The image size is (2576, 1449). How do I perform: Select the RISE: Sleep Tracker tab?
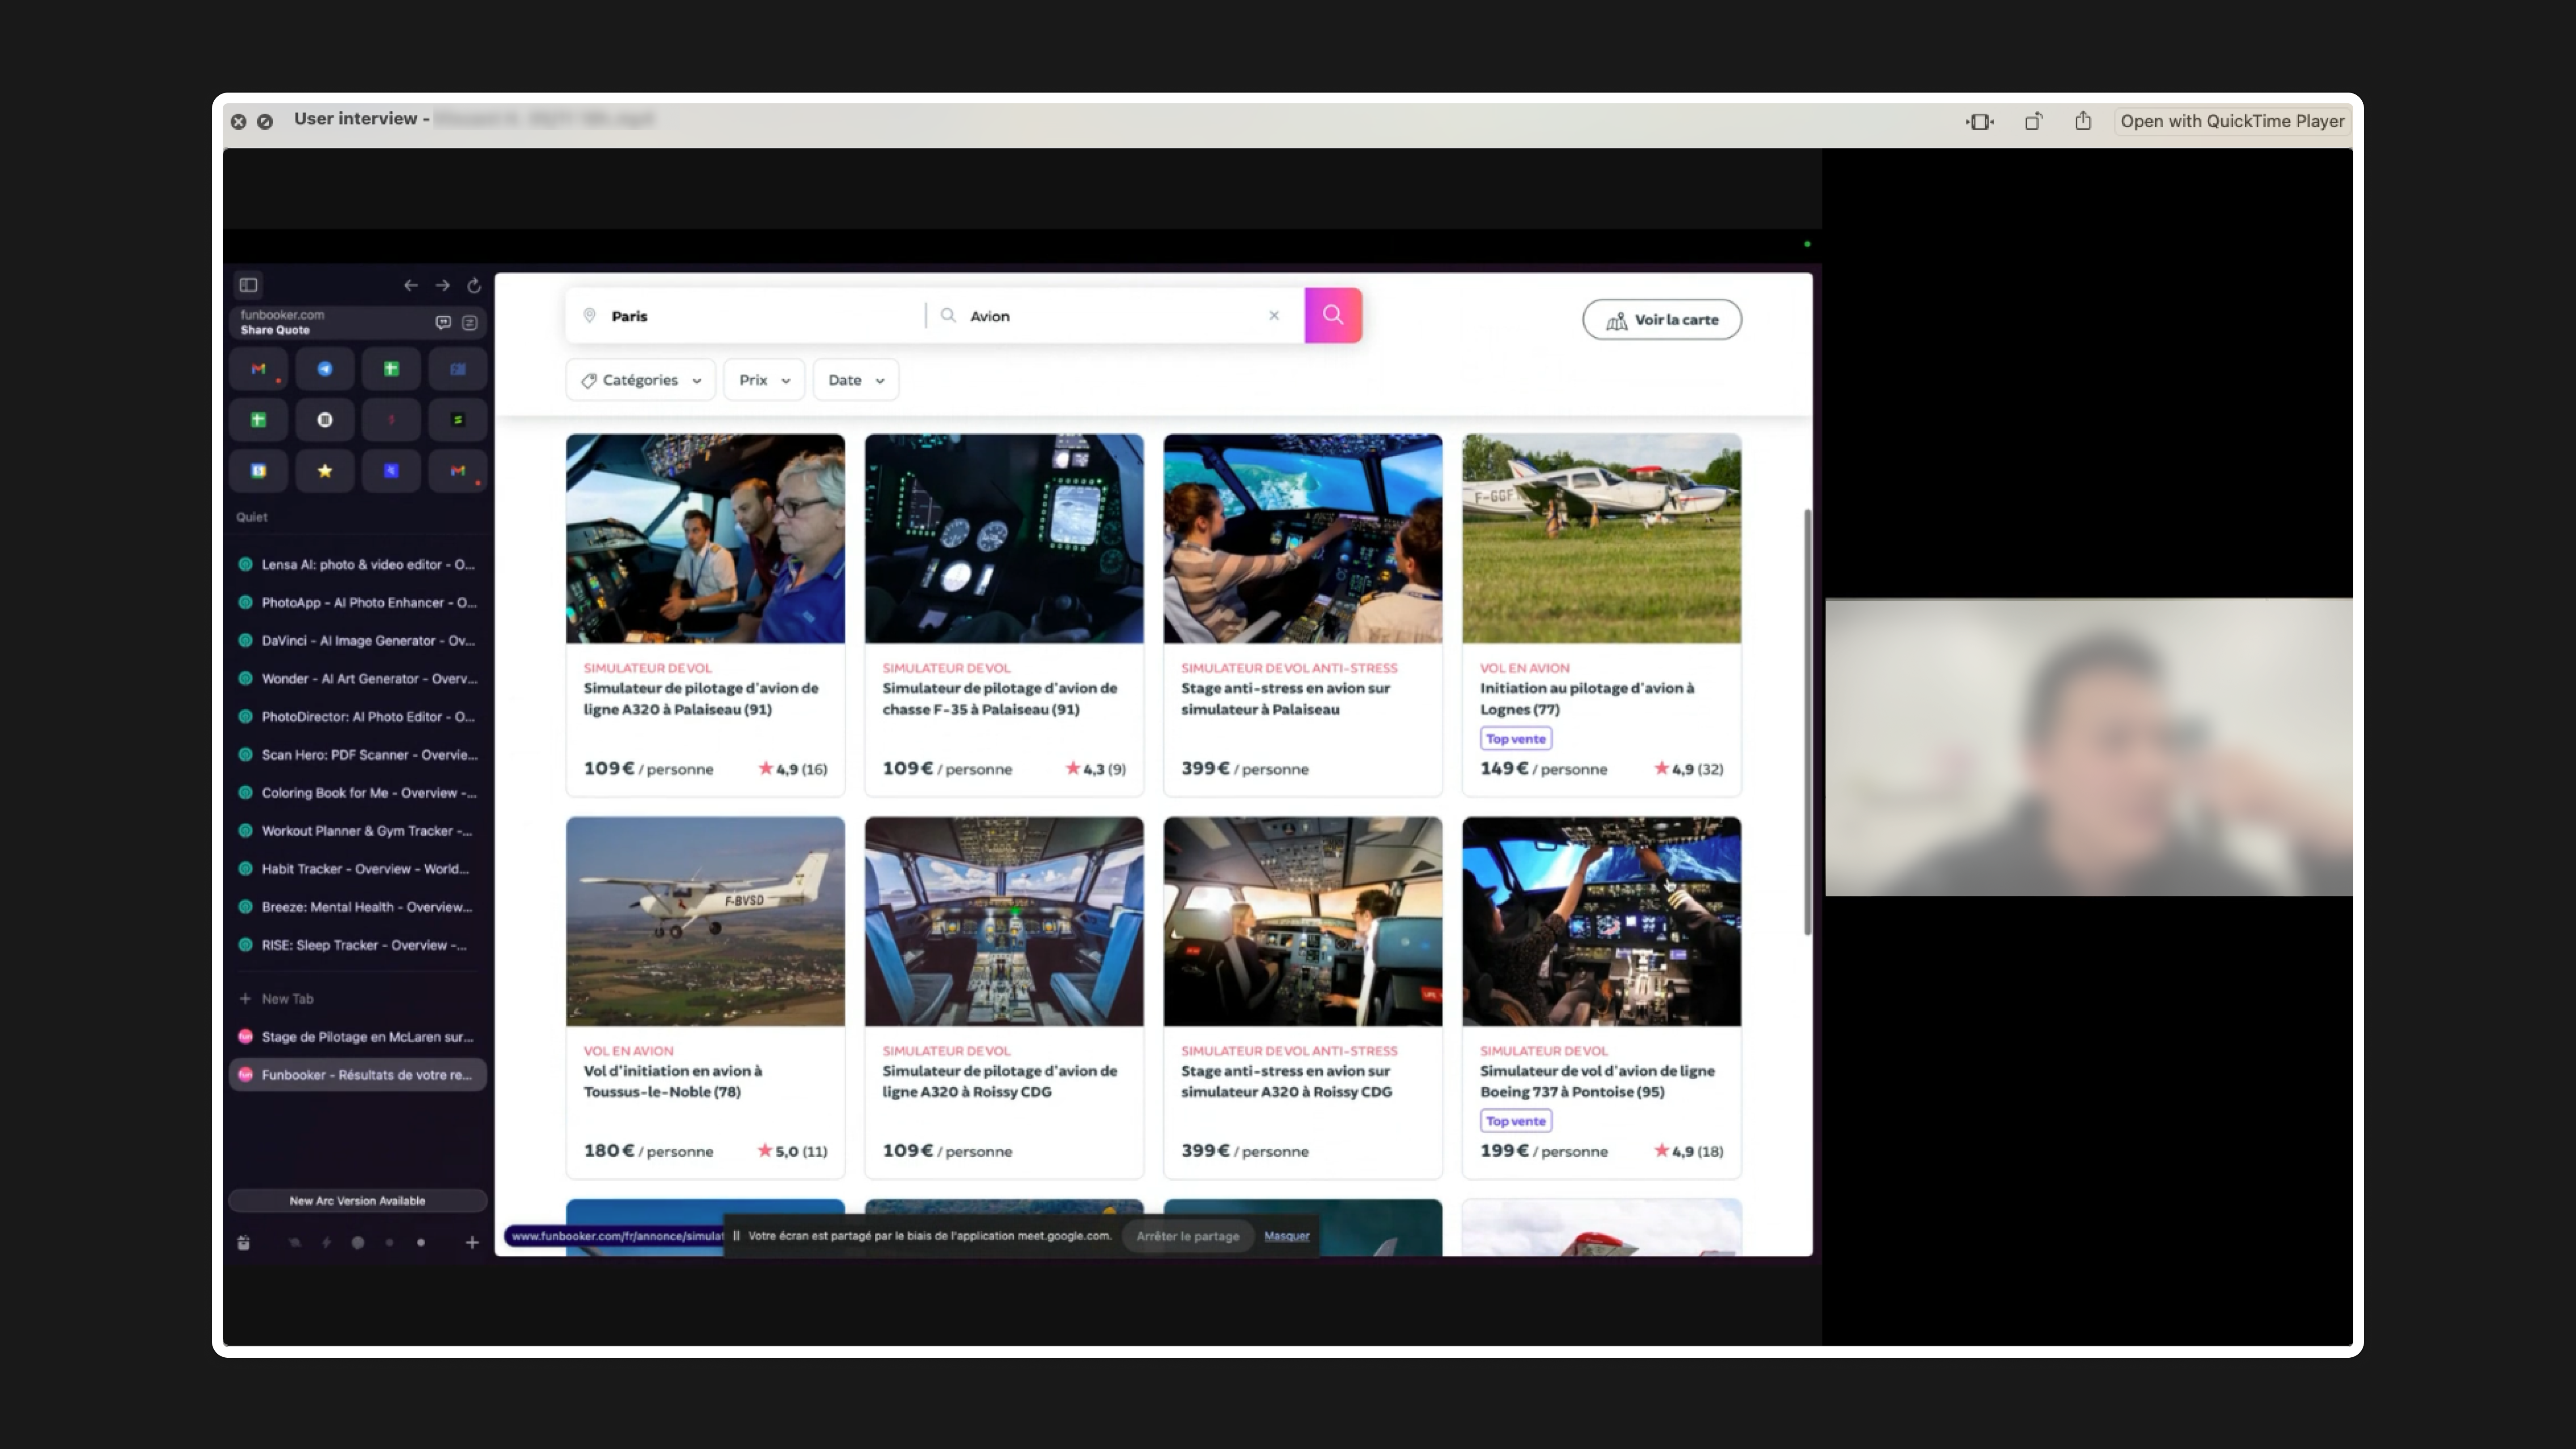point(358,945)
